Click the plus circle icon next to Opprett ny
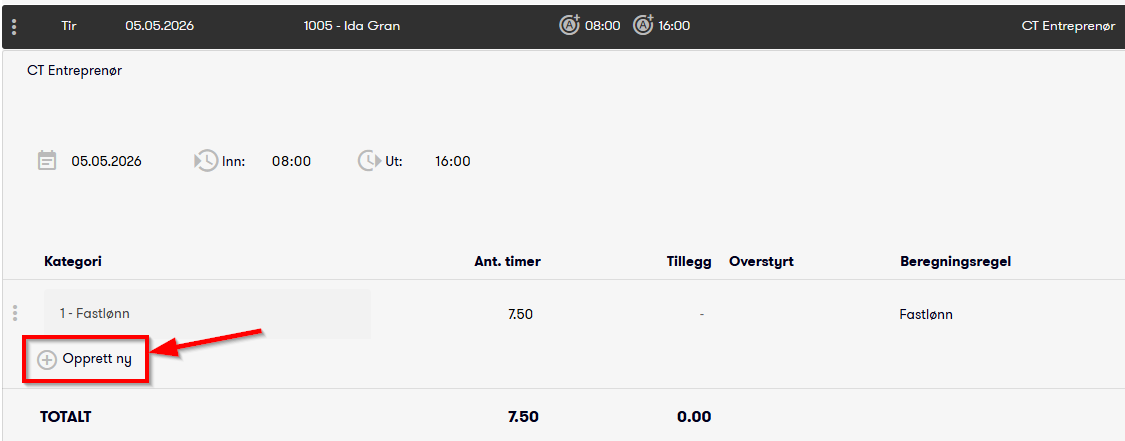 pos(47,360)
